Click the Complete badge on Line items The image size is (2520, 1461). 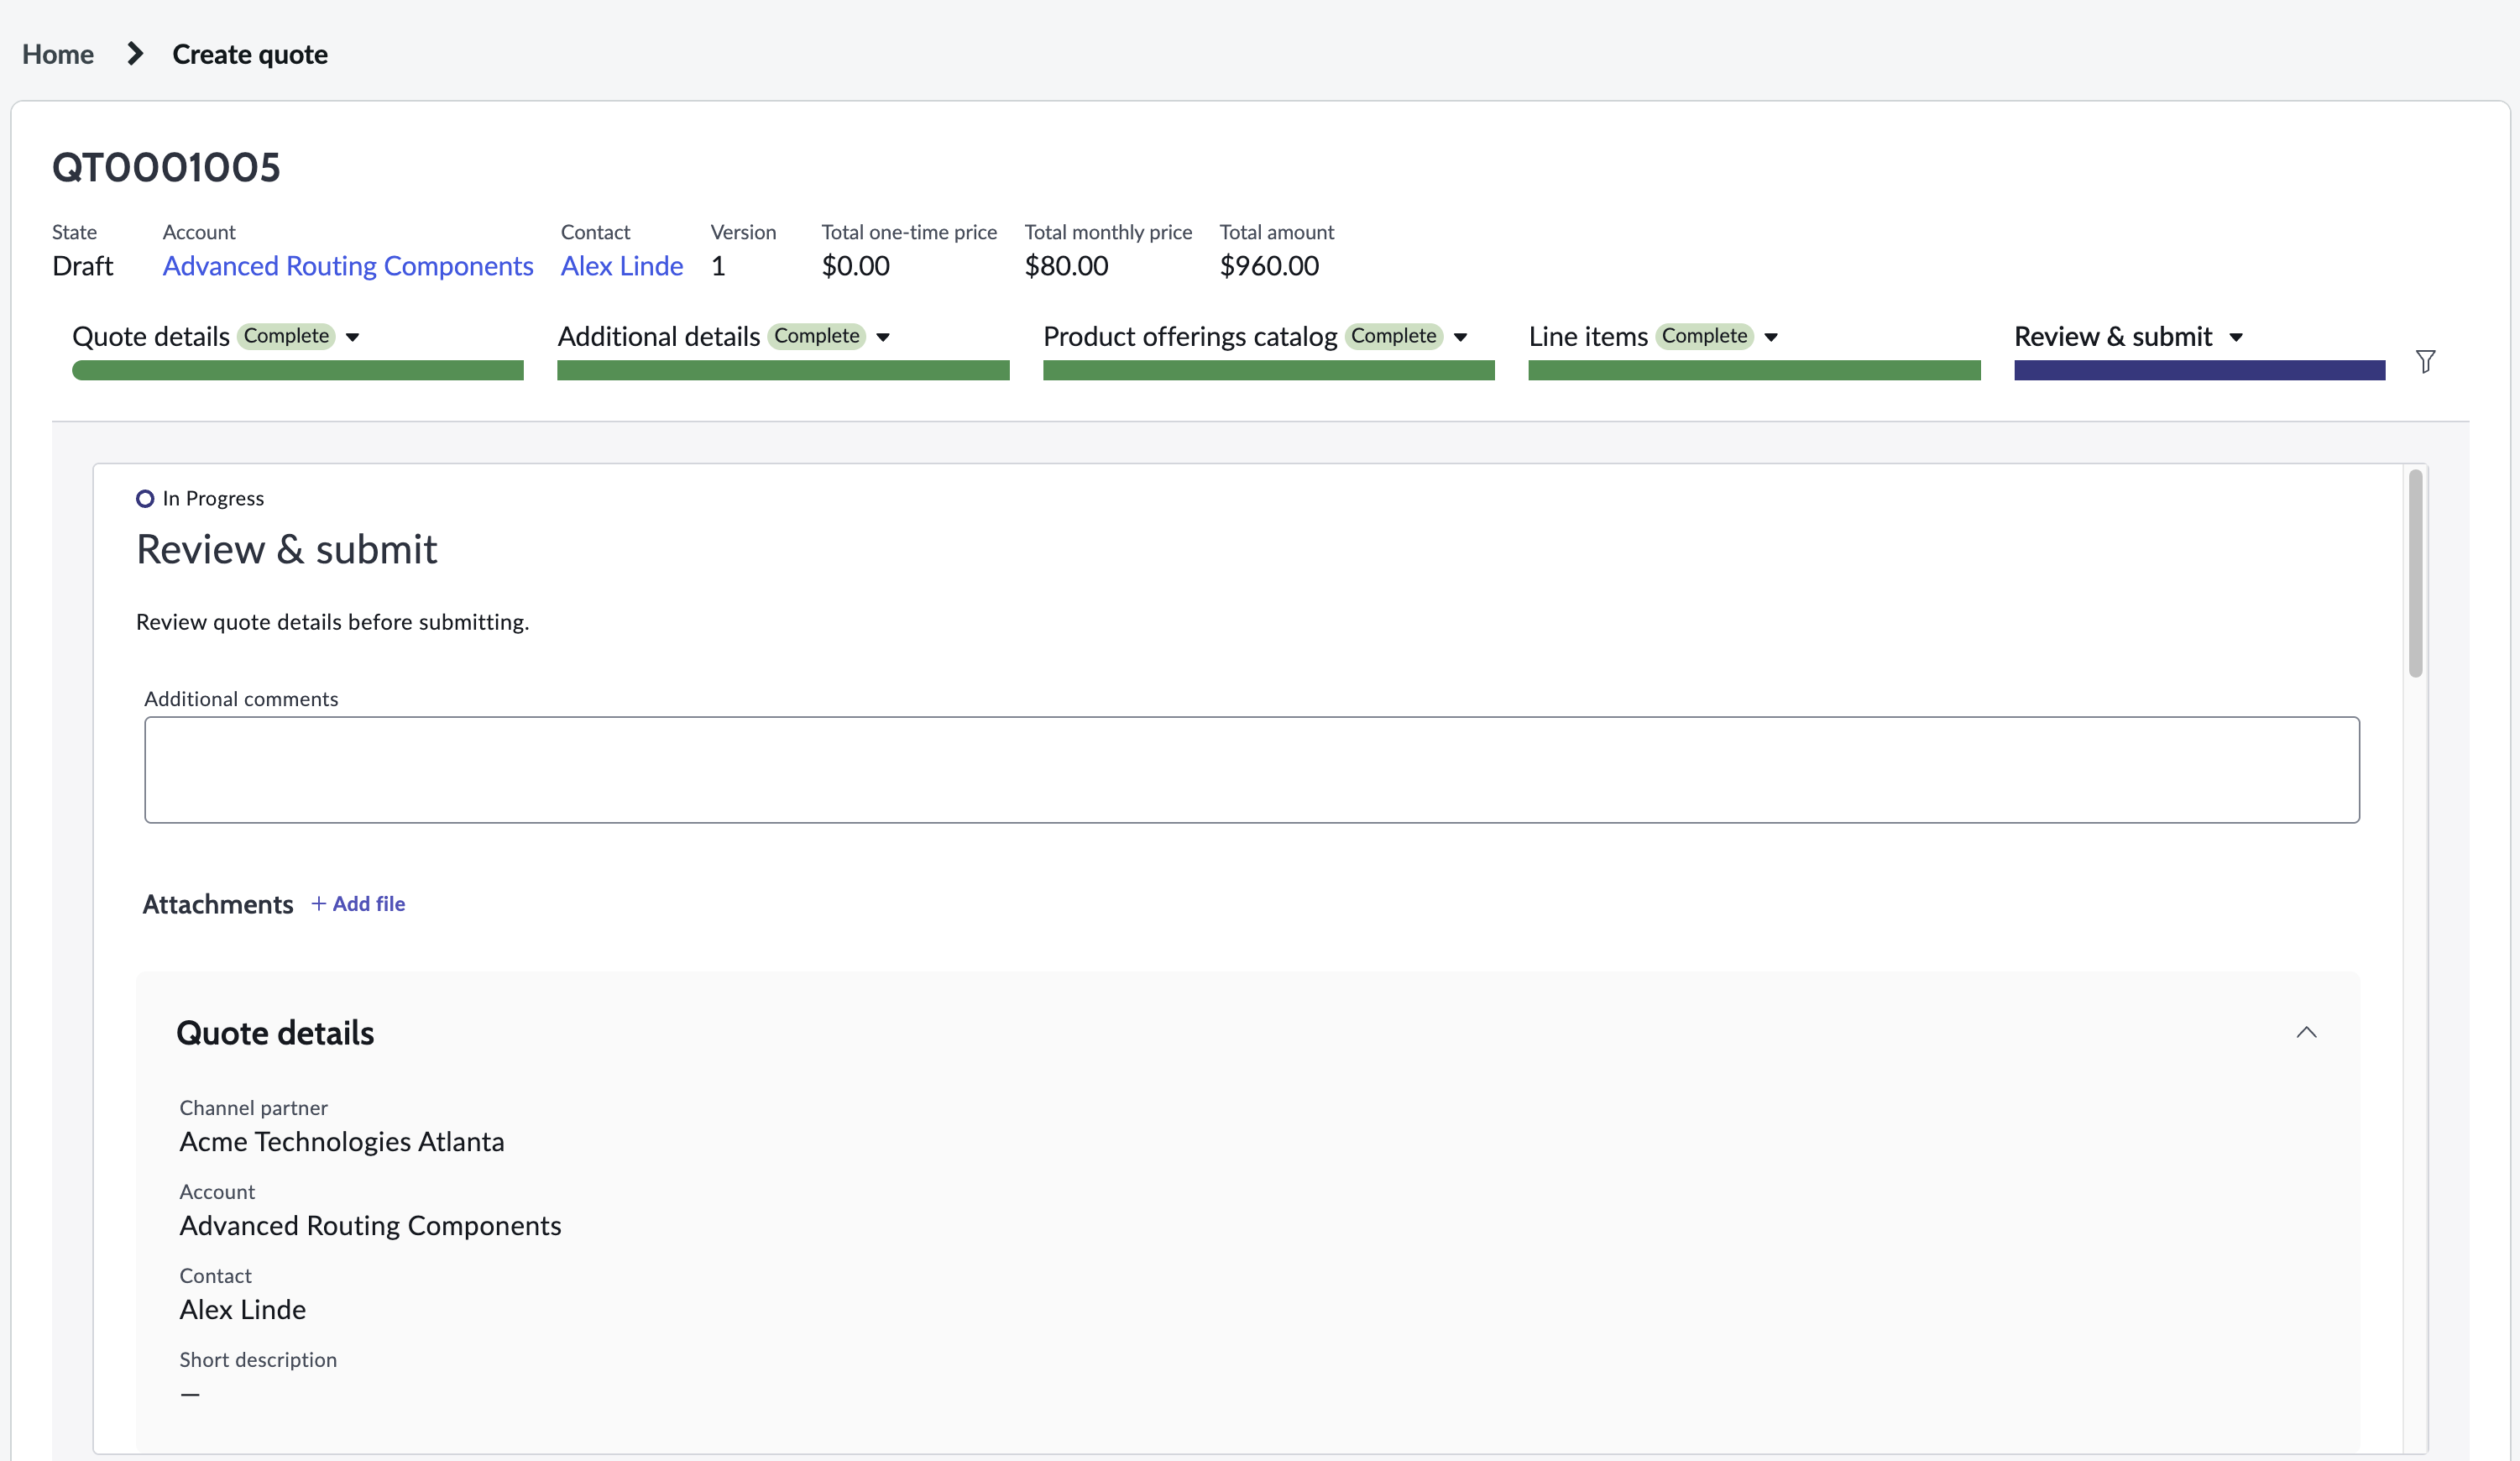click(1704, 336)
